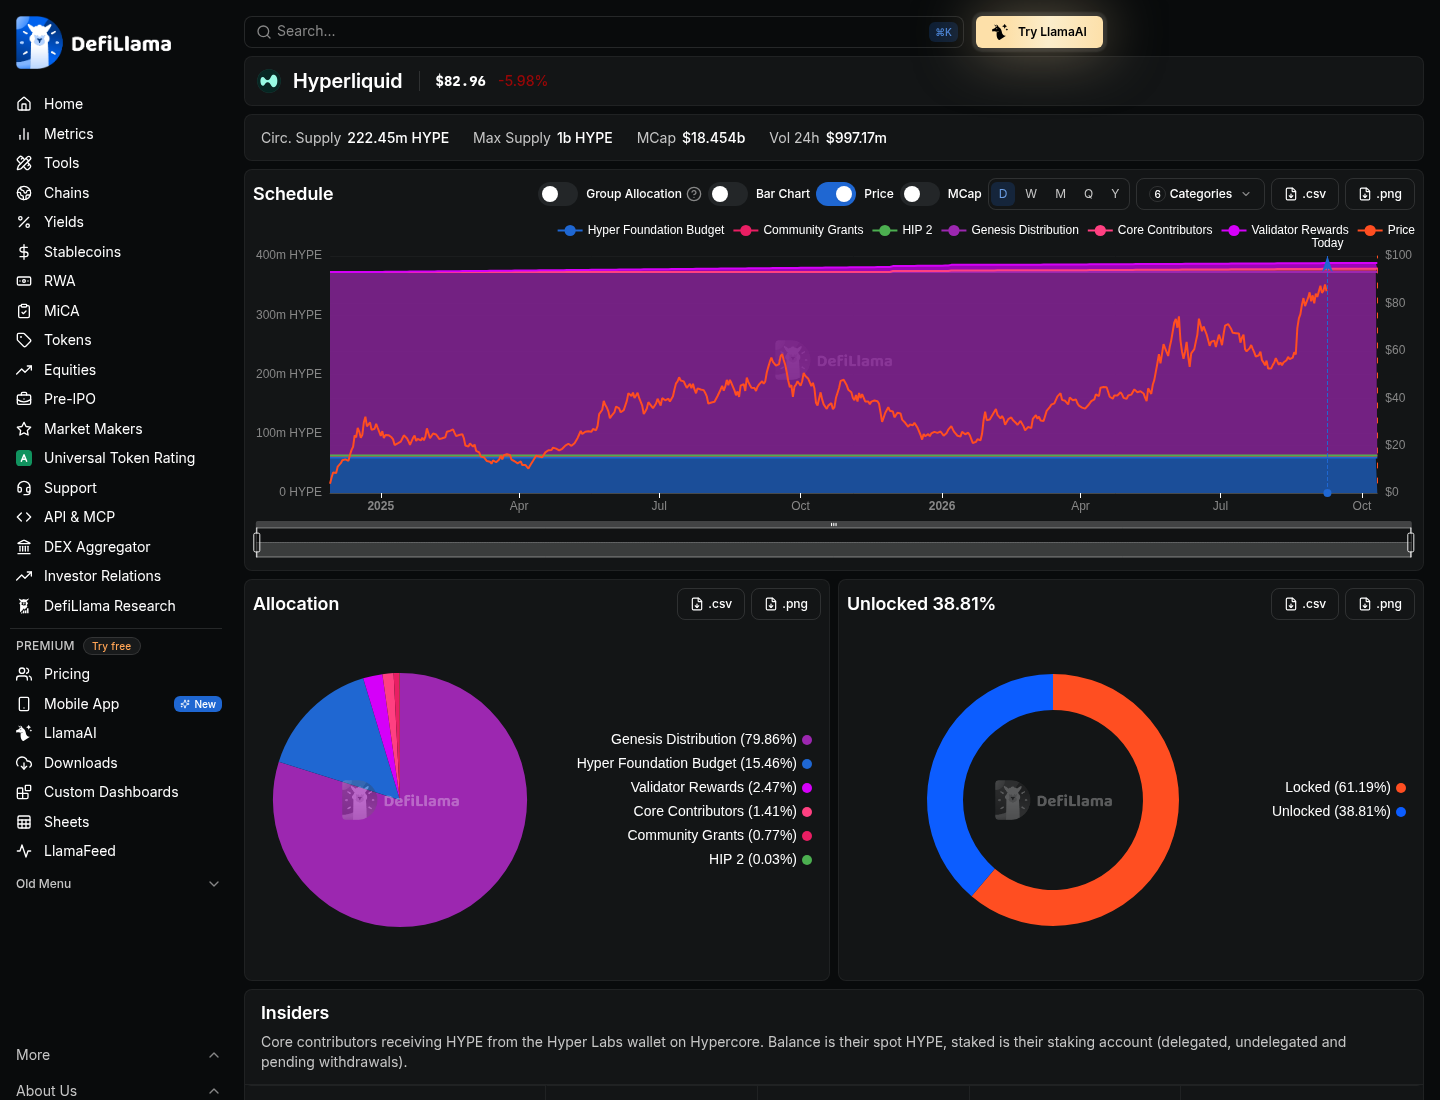Expand the Old Menu section
The width and height of the screenshot is (1440, 1100).
click(x=118, y=884)
